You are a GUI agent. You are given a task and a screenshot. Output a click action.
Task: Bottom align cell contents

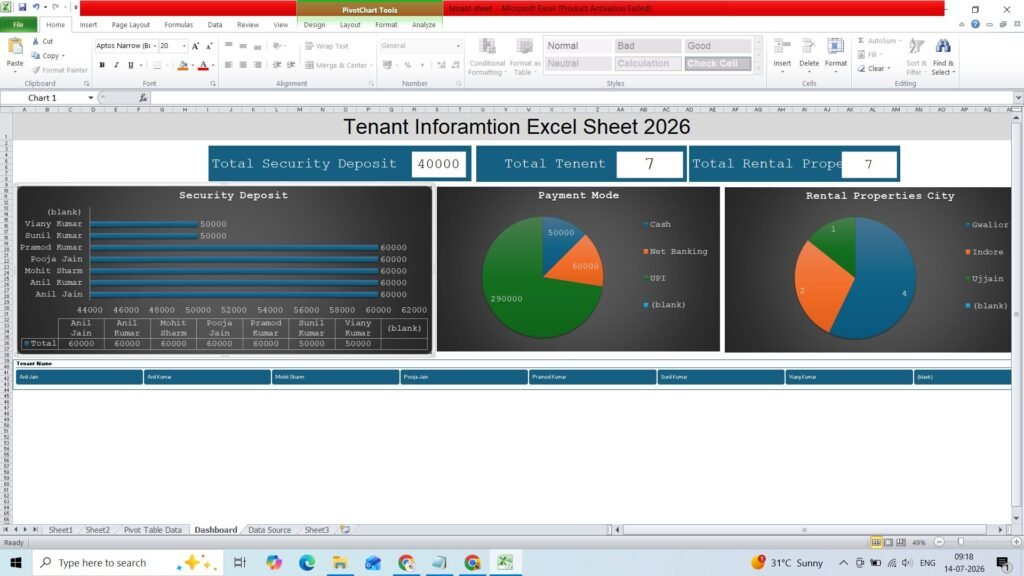257,46
